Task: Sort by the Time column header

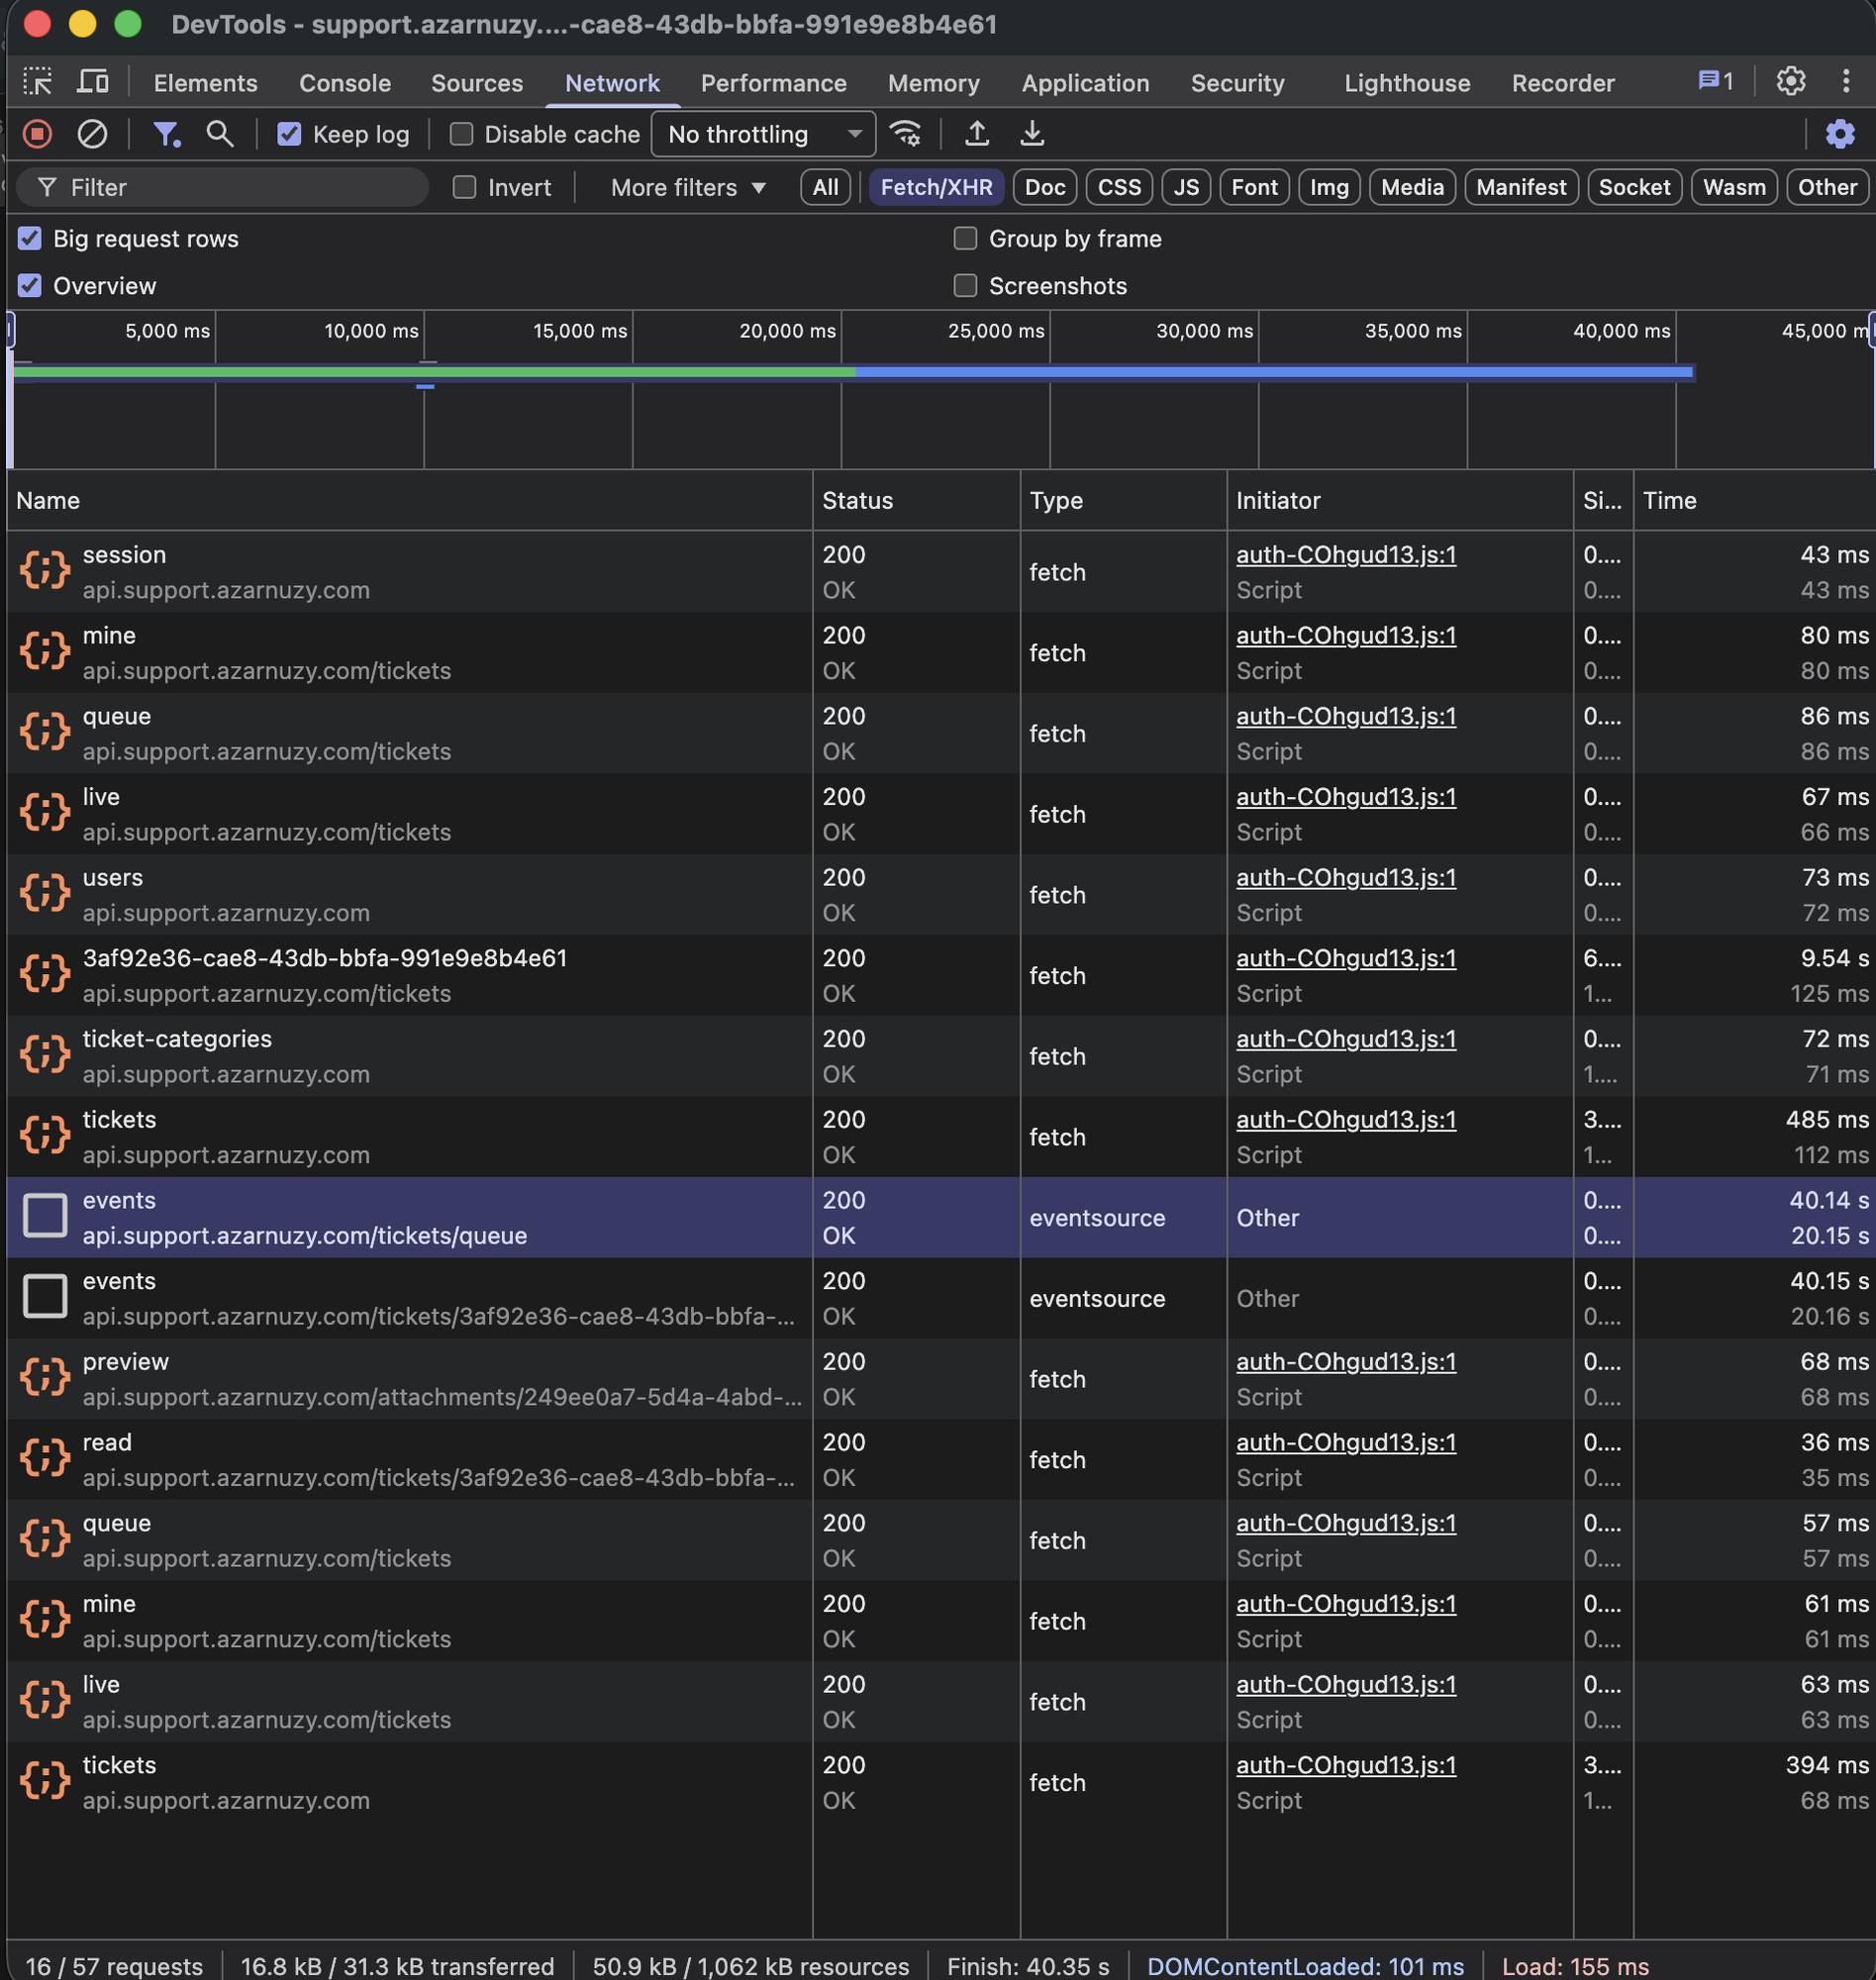Action: pos(1754,500)
